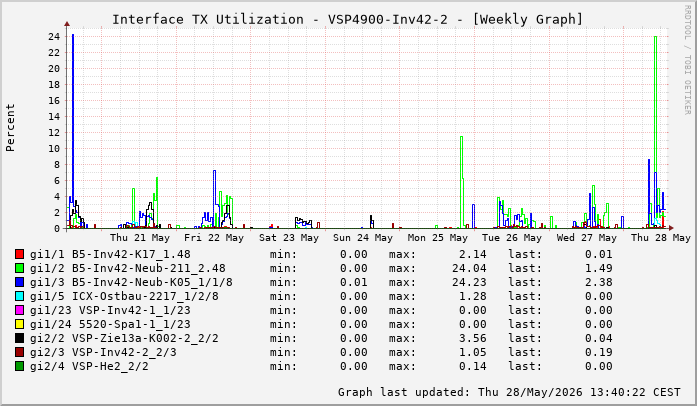697x406 pixels.
Task: Click max value 3.56 for gi2/2
Action: (x=473, y=338)
